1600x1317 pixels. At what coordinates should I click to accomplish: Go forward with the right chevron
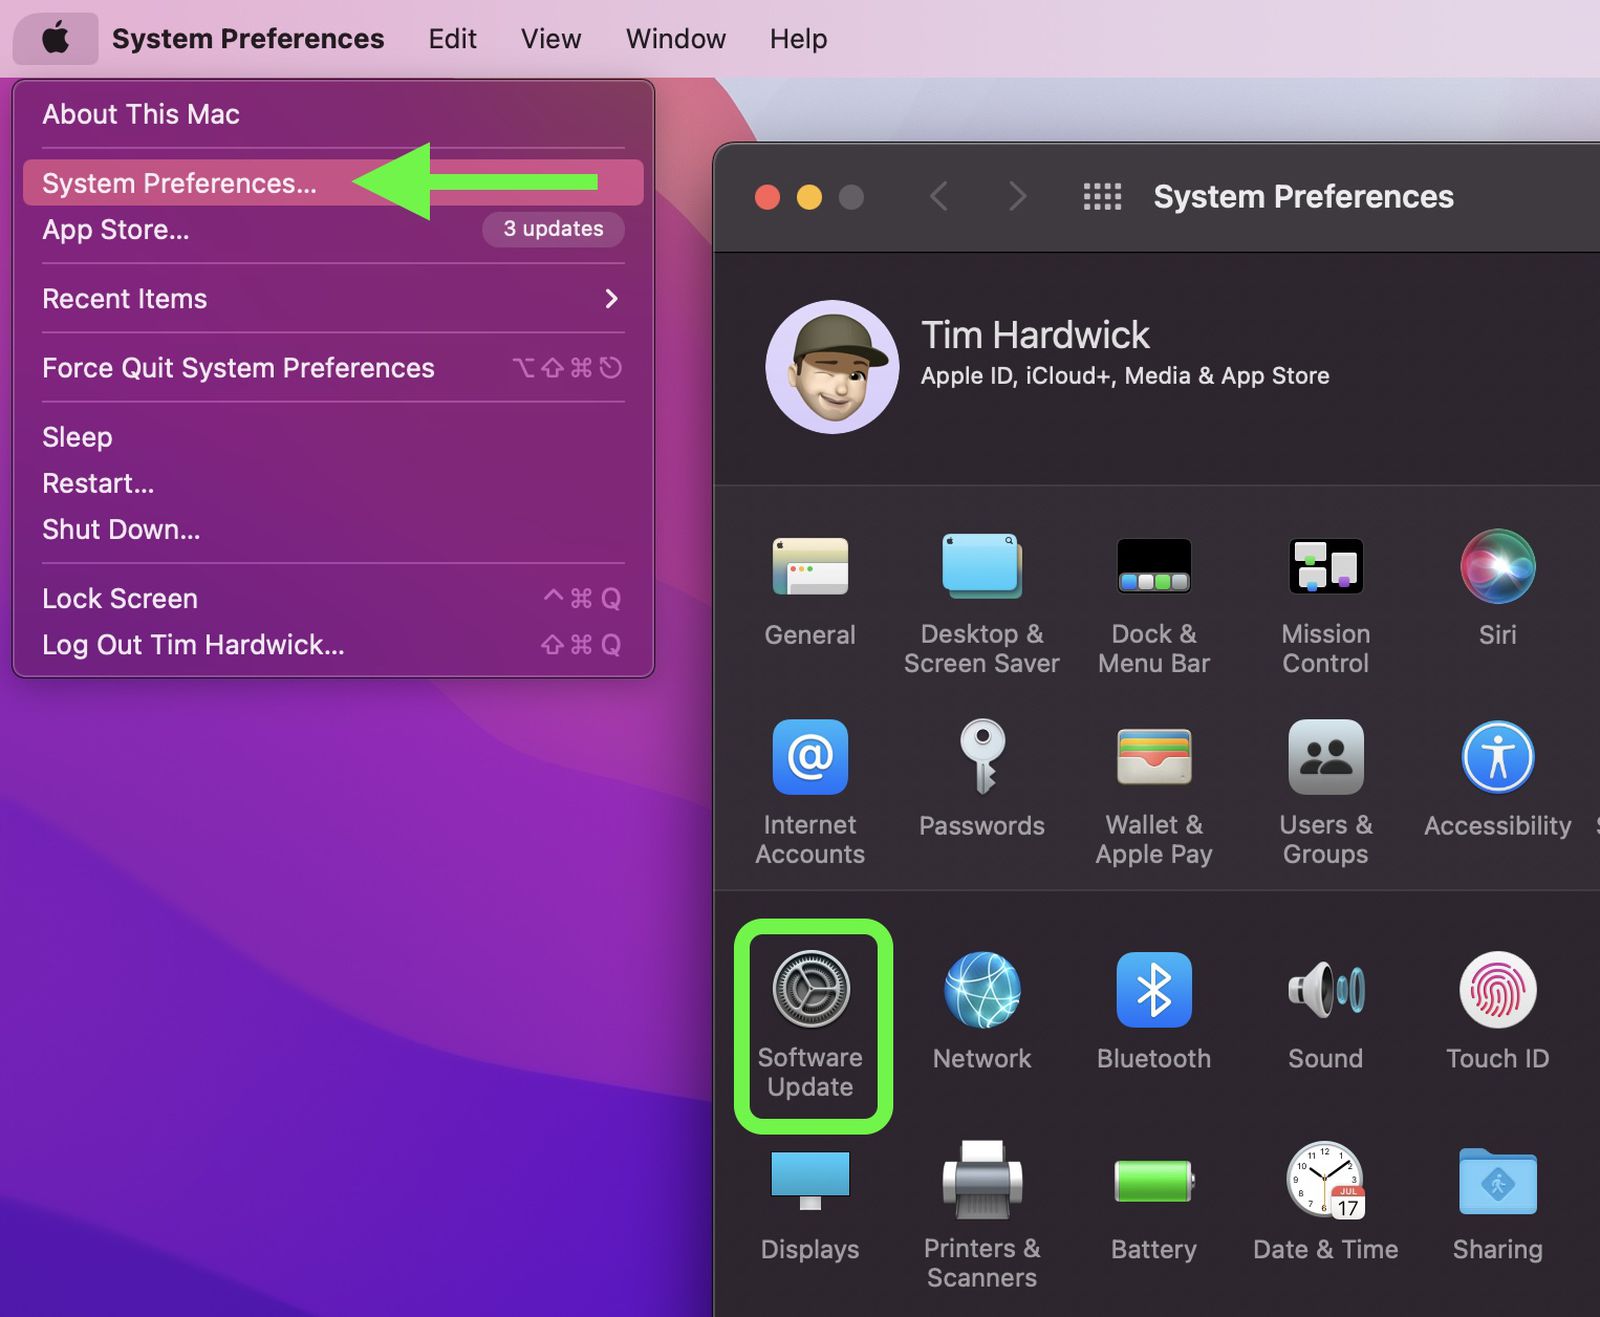click(x=1017, y=196)
